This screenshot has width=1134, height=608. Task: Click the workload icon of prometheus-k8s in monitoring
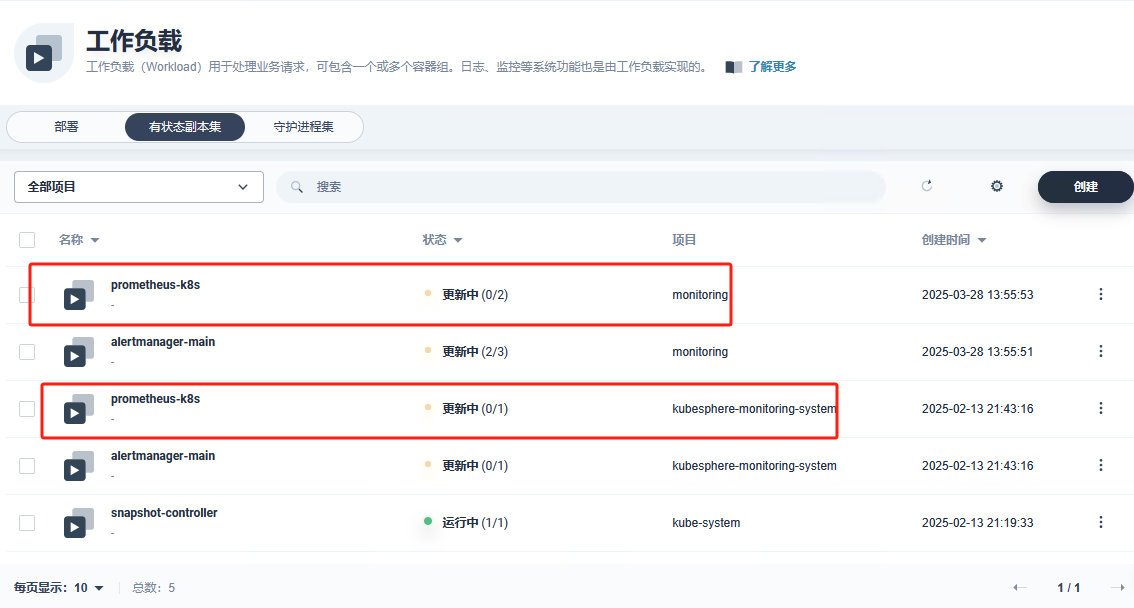pyautogui.click(x=79, y=295)
